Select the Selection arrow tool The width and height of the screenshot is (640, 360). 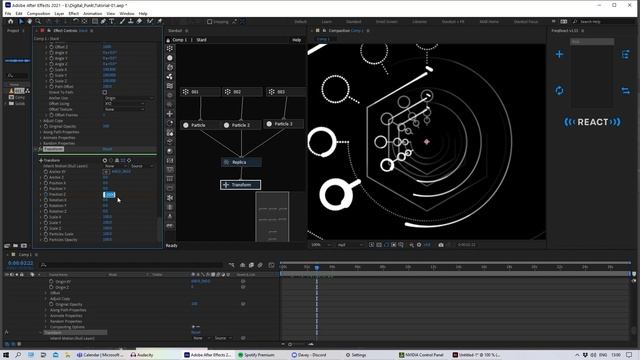tap(21, 21)
